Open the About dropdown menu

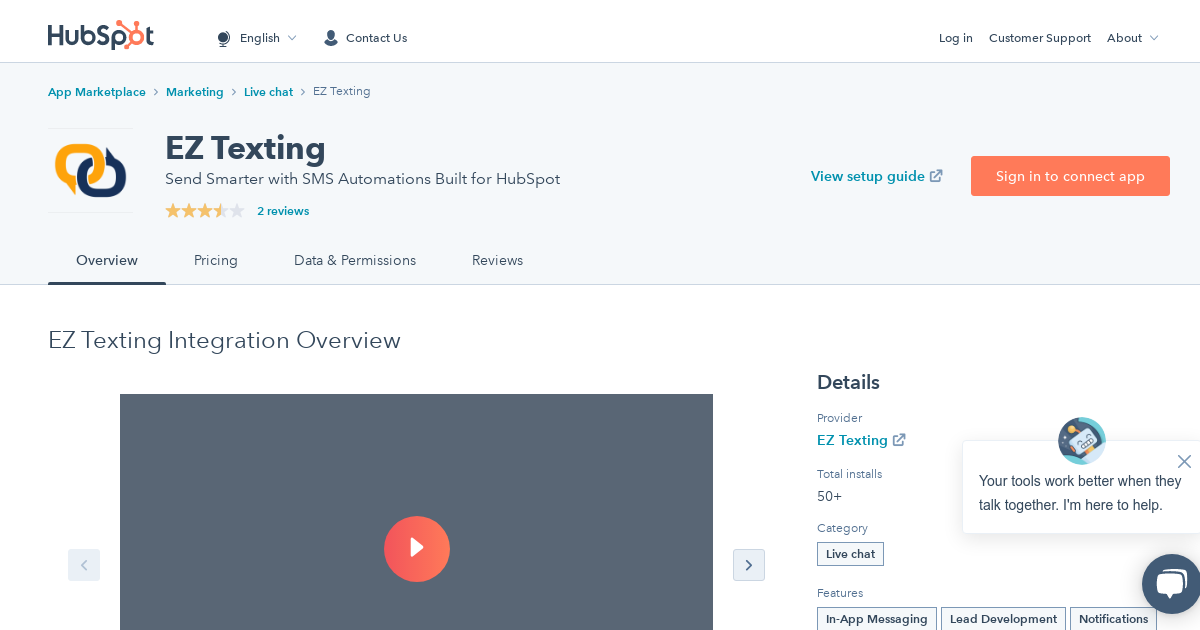1131,38
